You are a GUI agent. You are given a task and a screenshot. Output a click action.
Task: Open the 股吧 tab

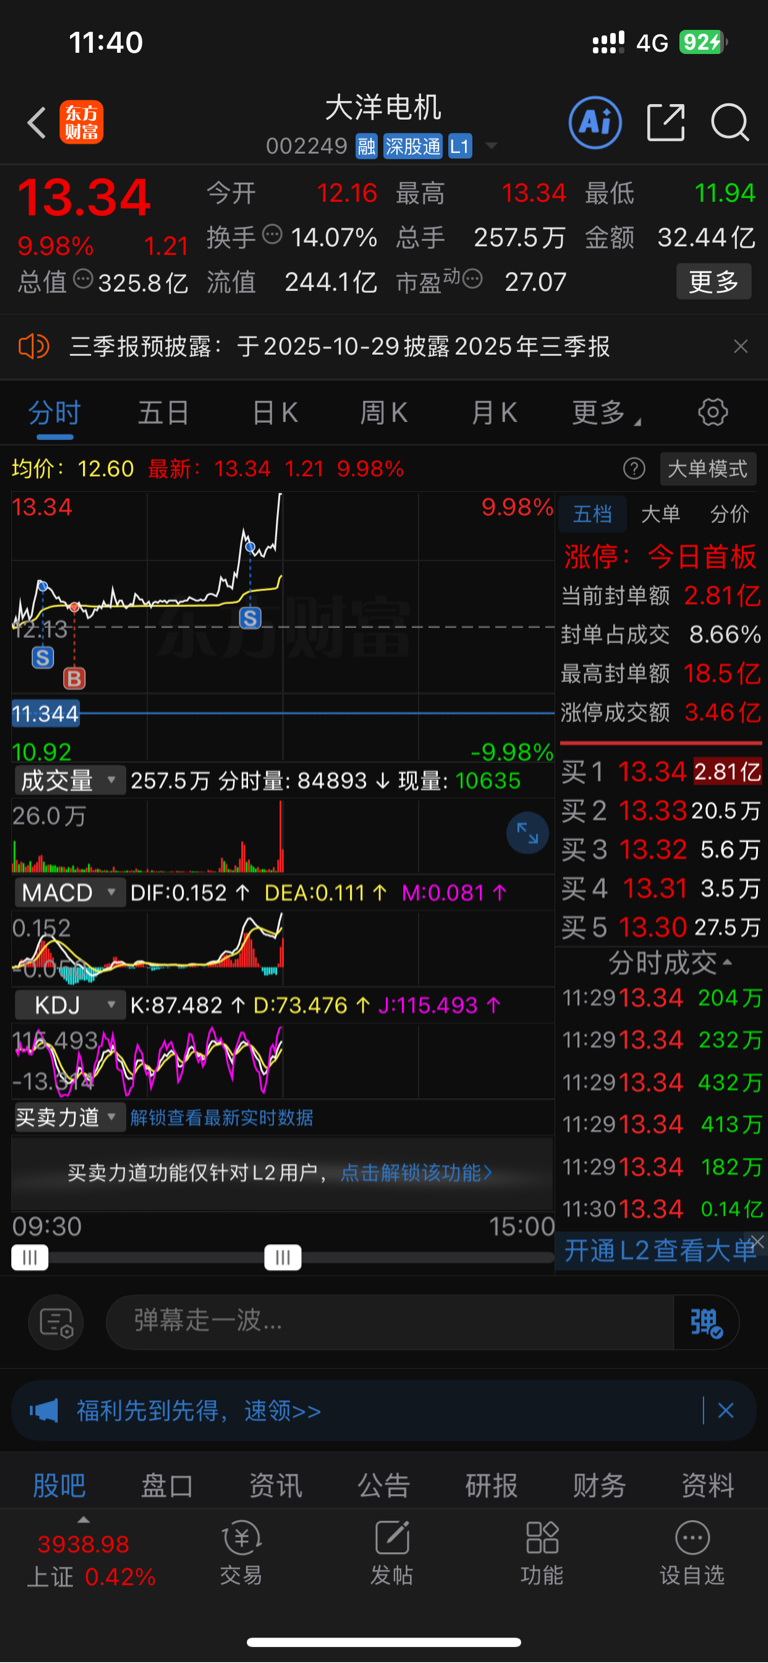coord(59,1485)
